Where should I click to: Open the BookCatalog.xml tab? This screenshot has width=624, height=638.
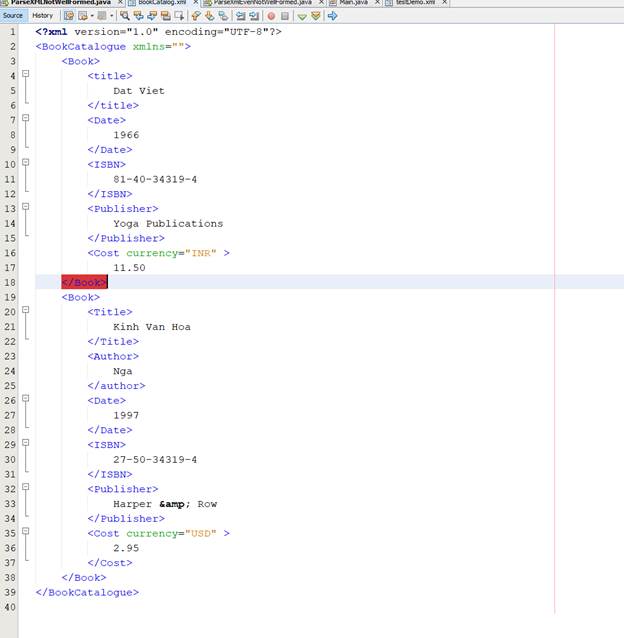click(x=162, y=2)
